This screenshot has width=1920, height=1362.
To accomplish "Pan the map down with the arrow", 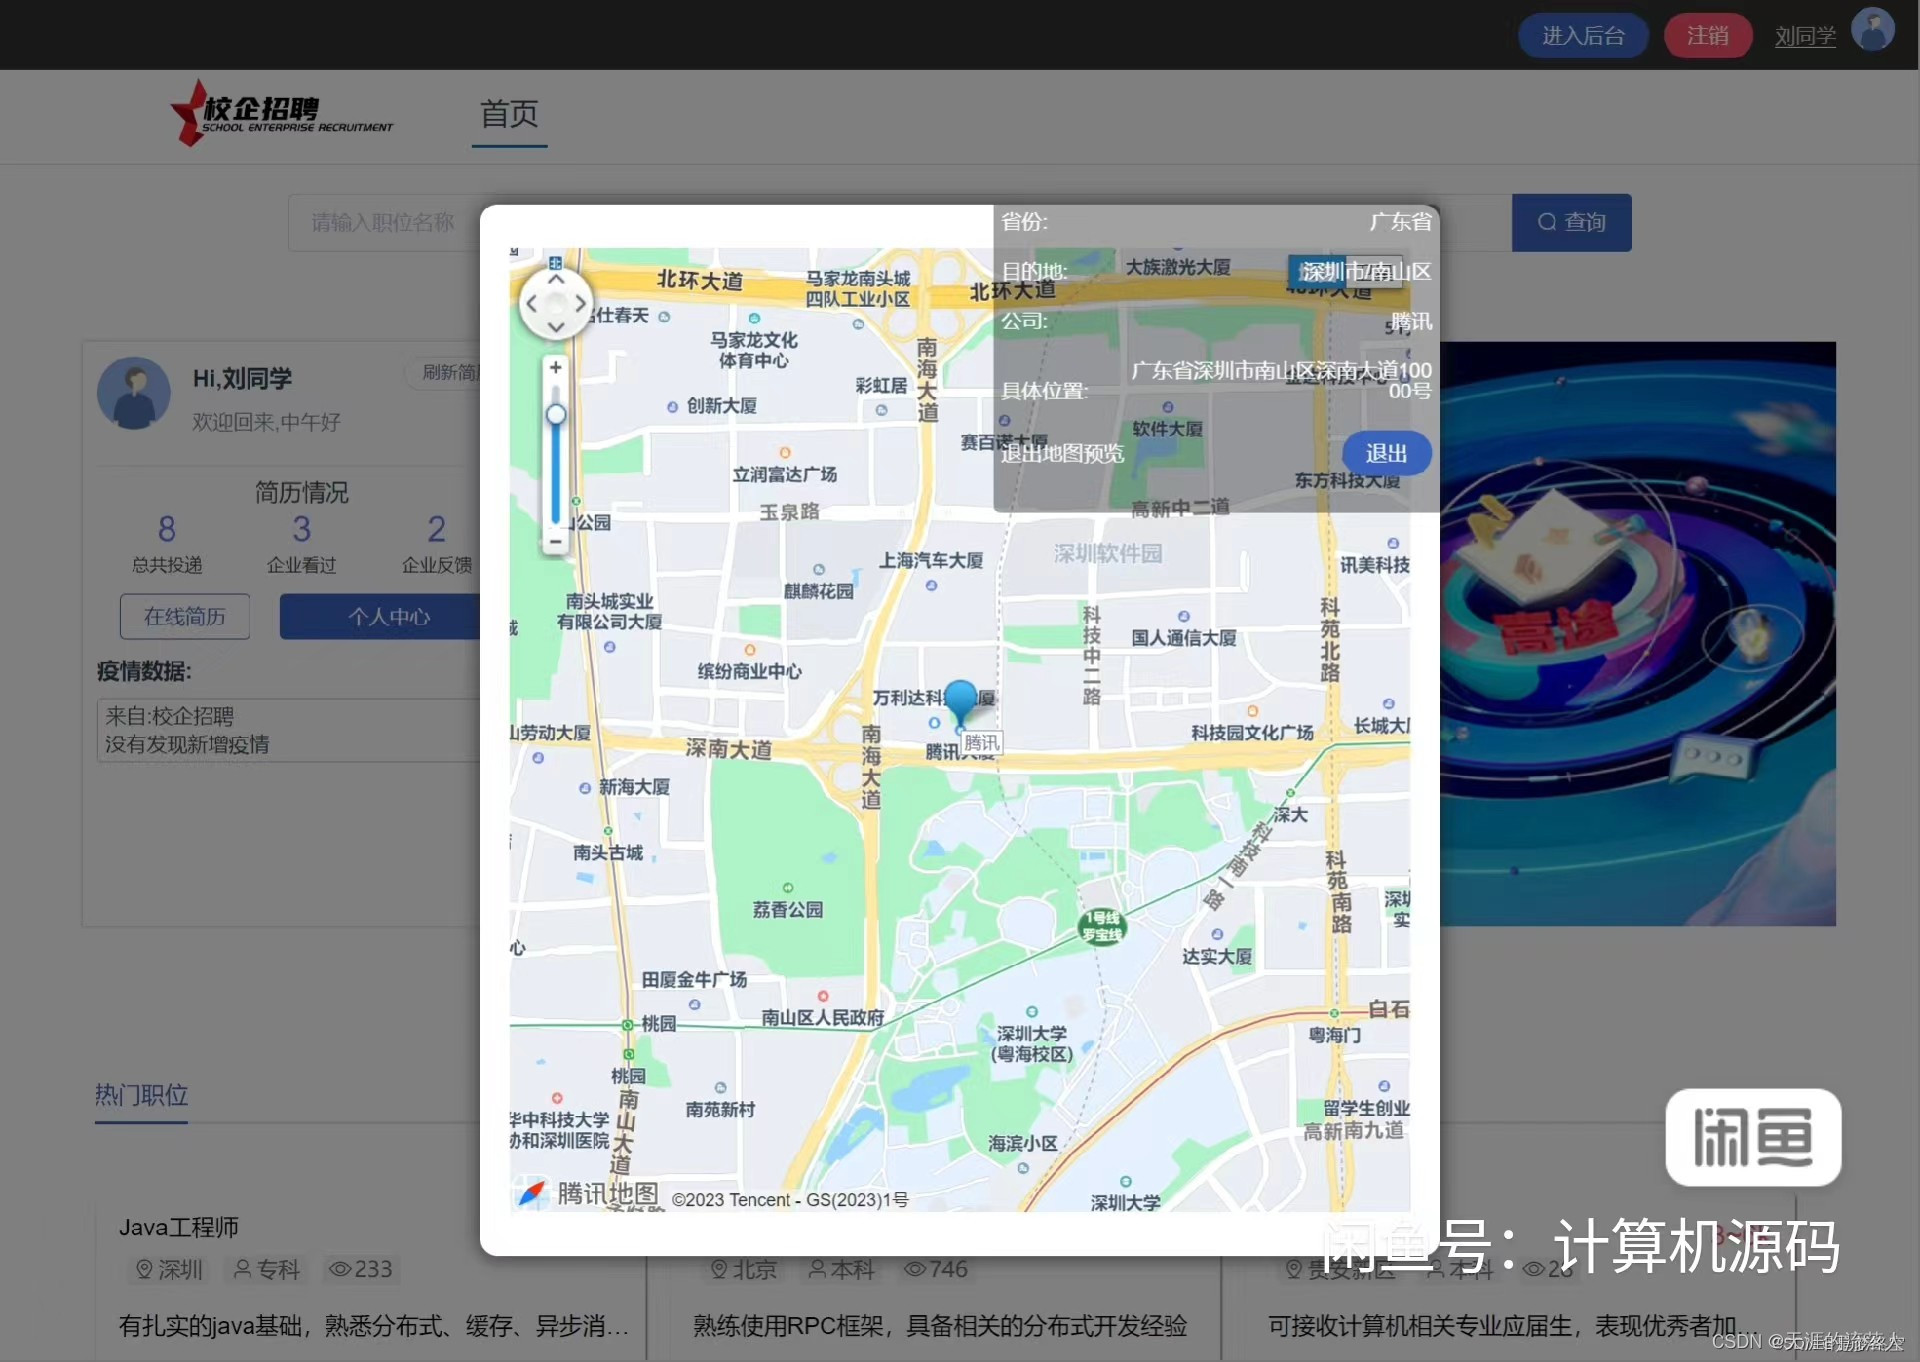I will click(x=556, y=327).
